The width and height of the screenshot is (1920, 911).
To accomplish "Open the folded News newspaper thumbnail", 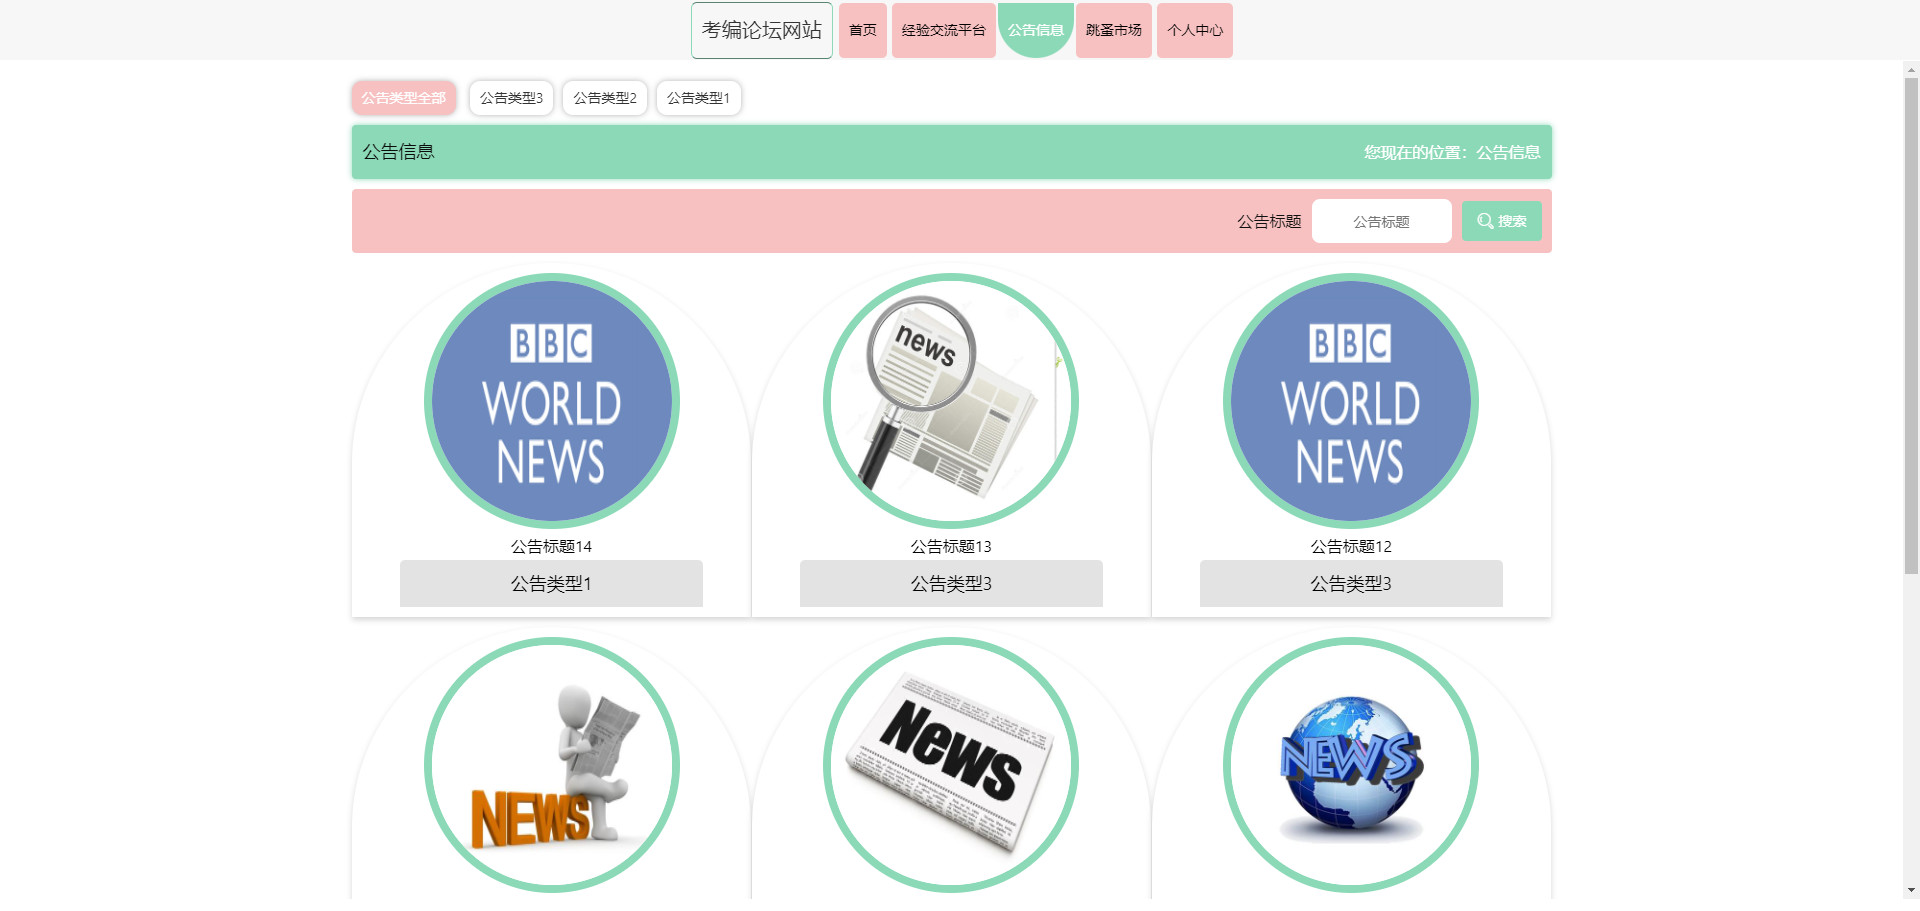I will click(951, 765).
